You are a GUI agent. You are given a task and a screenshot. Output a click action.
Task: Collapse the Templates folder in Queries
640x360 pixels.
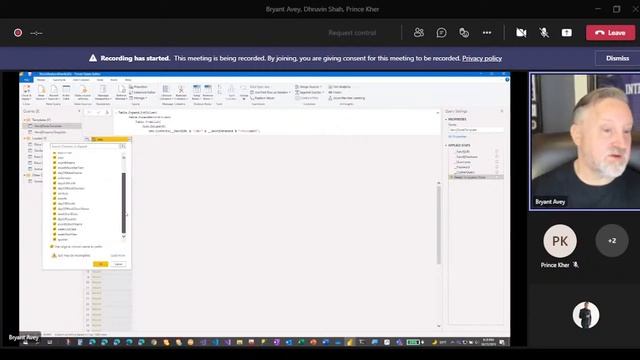25,120
